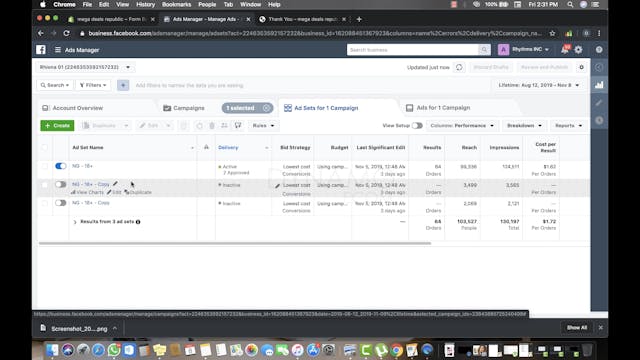
Task: Open the notifications bell
Action: click(565, 50)
